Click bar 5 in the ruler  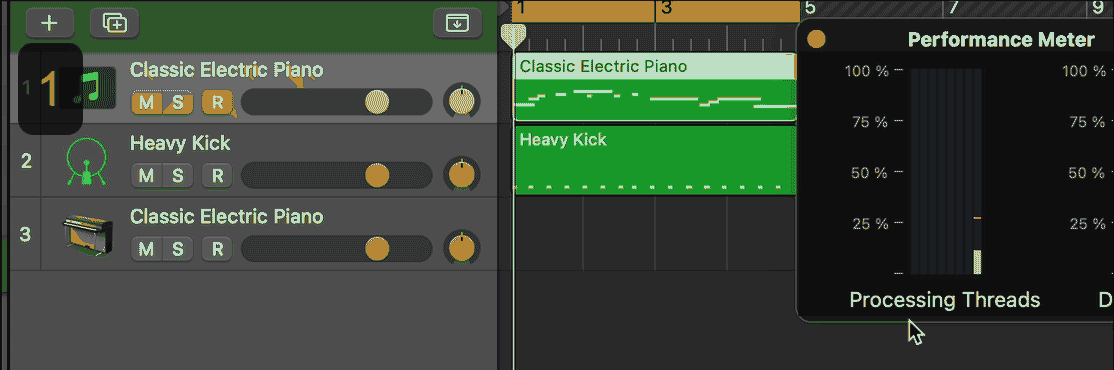(x=810, y=9)
